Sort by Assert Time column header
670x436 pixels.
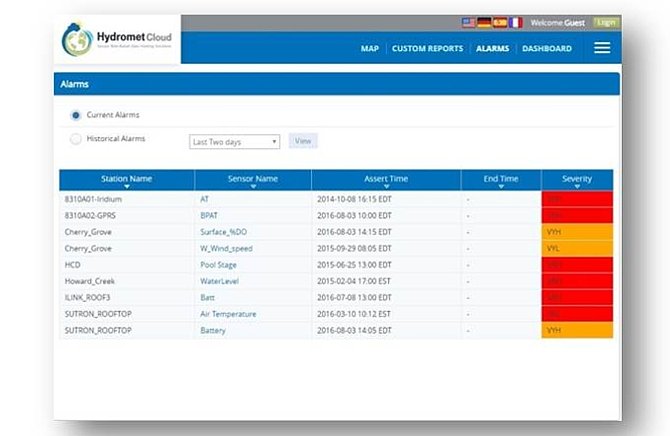tap(385, 179)
